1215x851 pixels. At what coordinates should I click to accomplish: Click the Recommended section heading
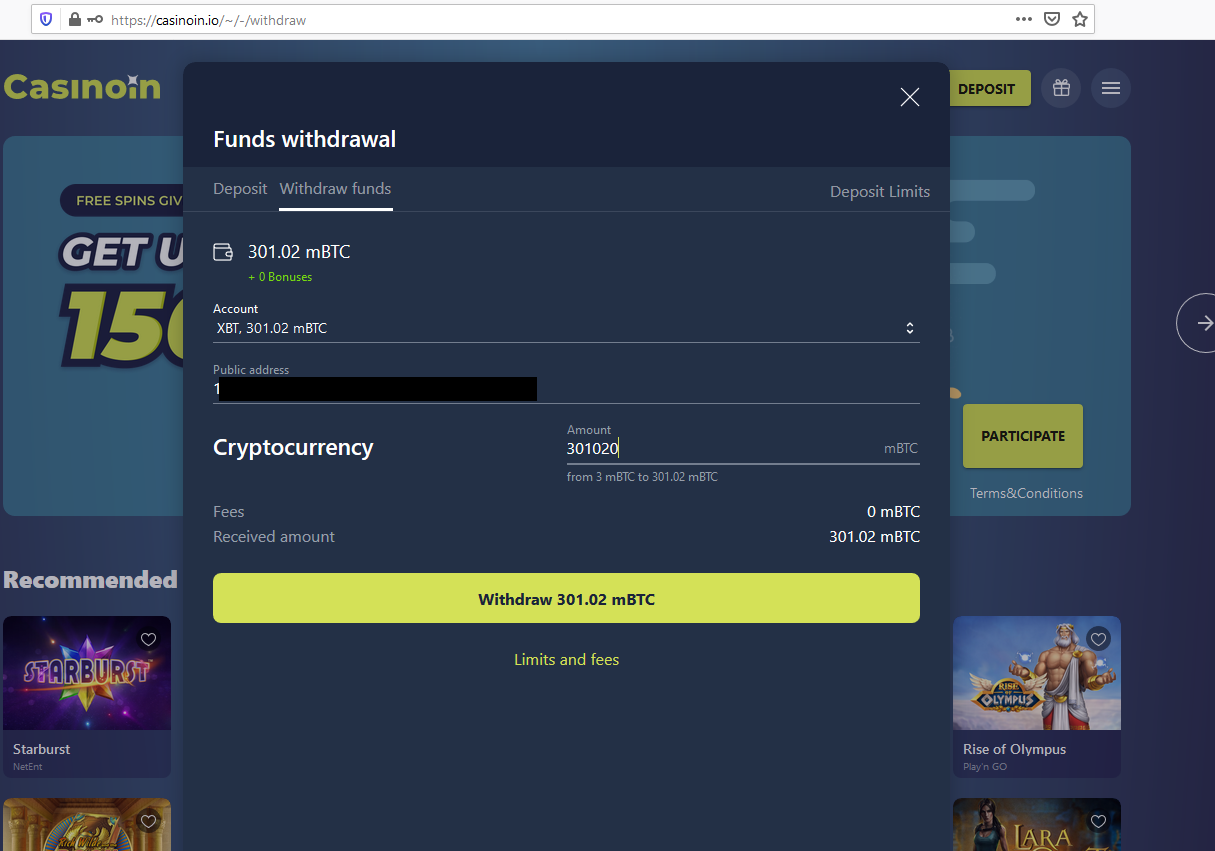tap(90, 579)
